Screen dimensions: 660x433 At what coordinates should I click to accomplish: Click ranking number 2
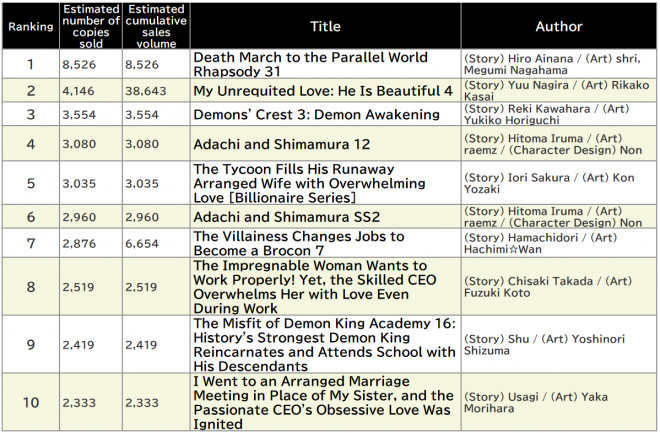(31, 91)
